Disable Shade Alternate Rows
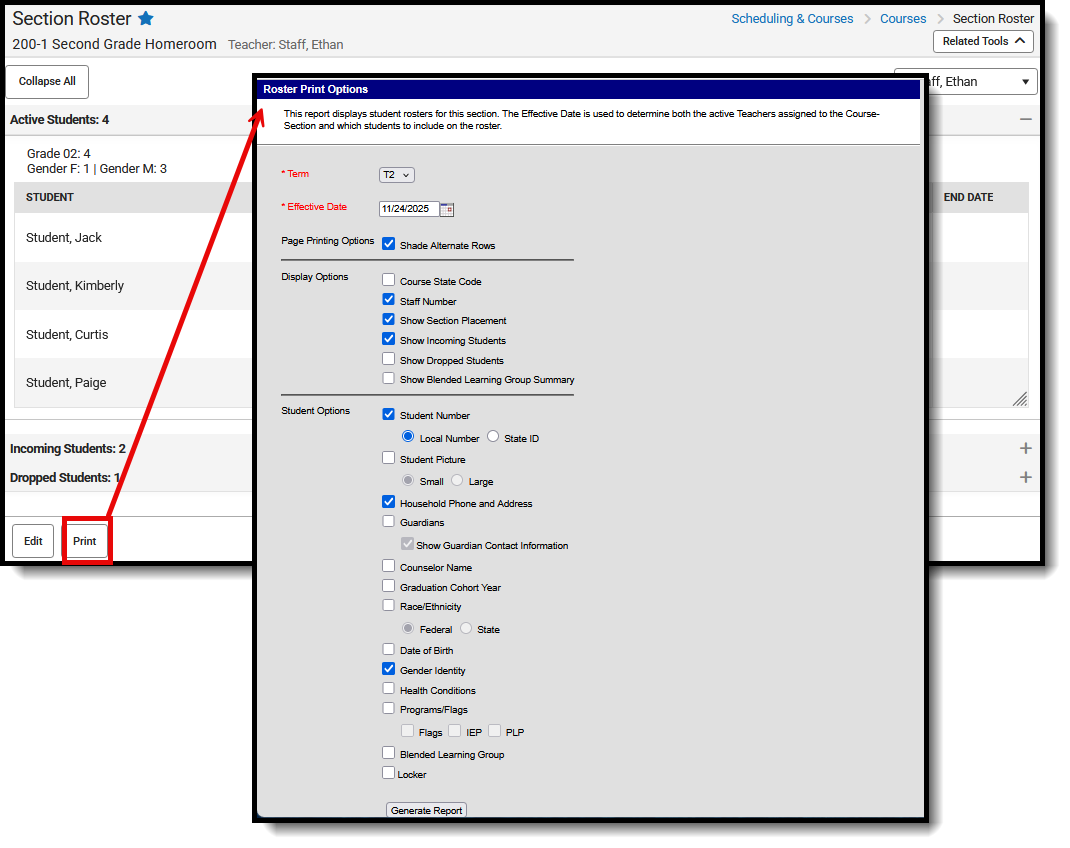The width and height of the screenshot is (1070, 848). (388, 243)
